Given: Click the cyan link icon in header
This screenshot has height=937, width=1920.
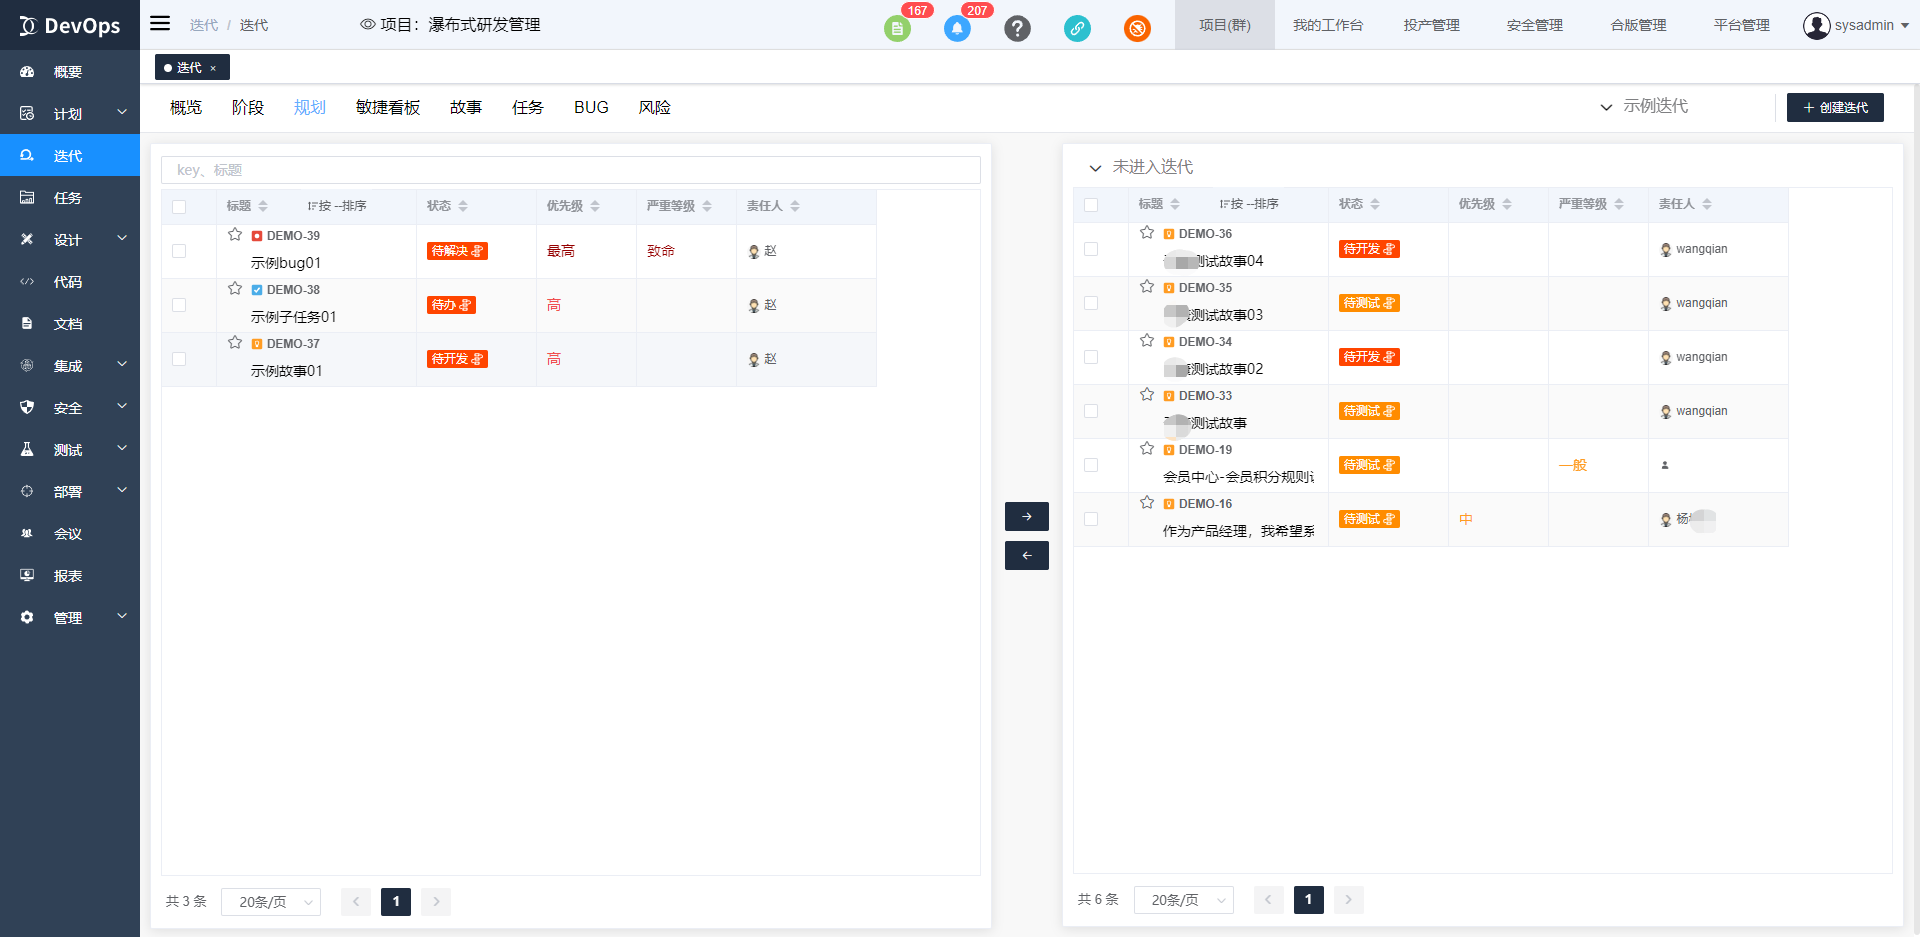Looking at the screenshot, I should [x=1077, y=29].
